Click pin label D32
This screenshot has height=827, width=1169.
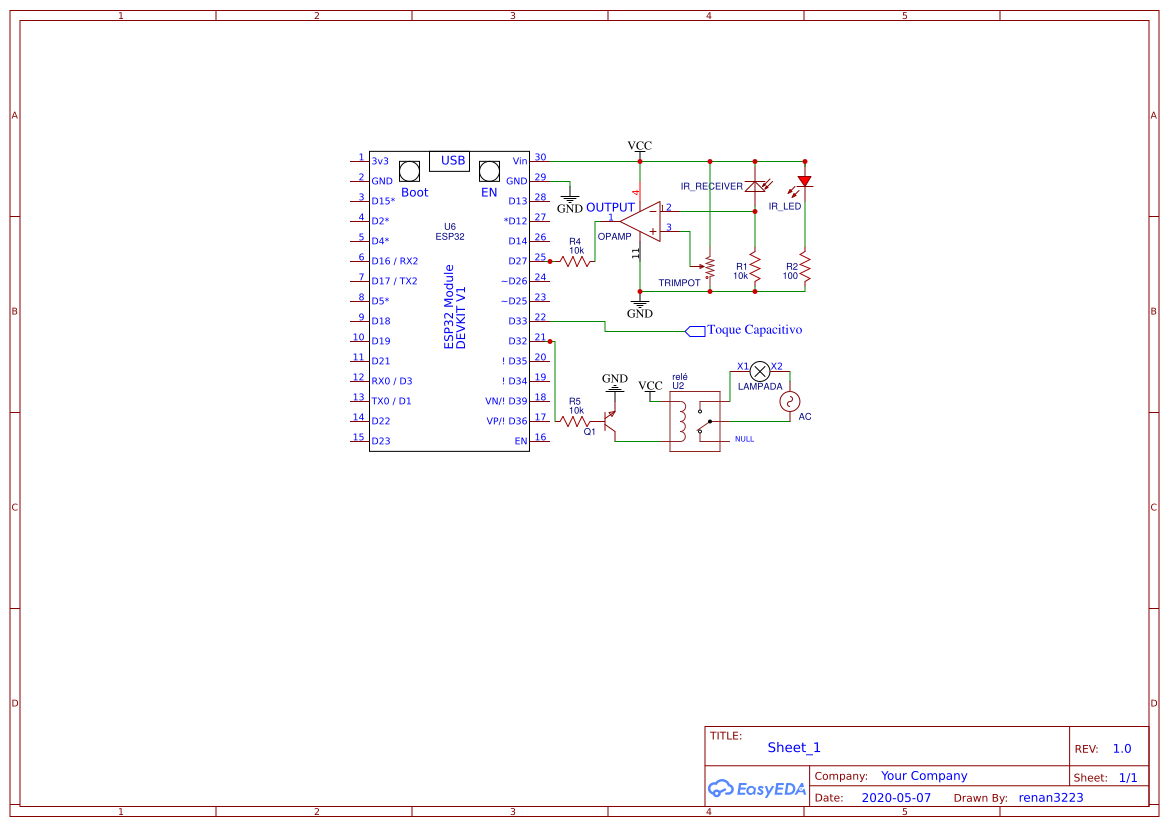click(517, 342)
